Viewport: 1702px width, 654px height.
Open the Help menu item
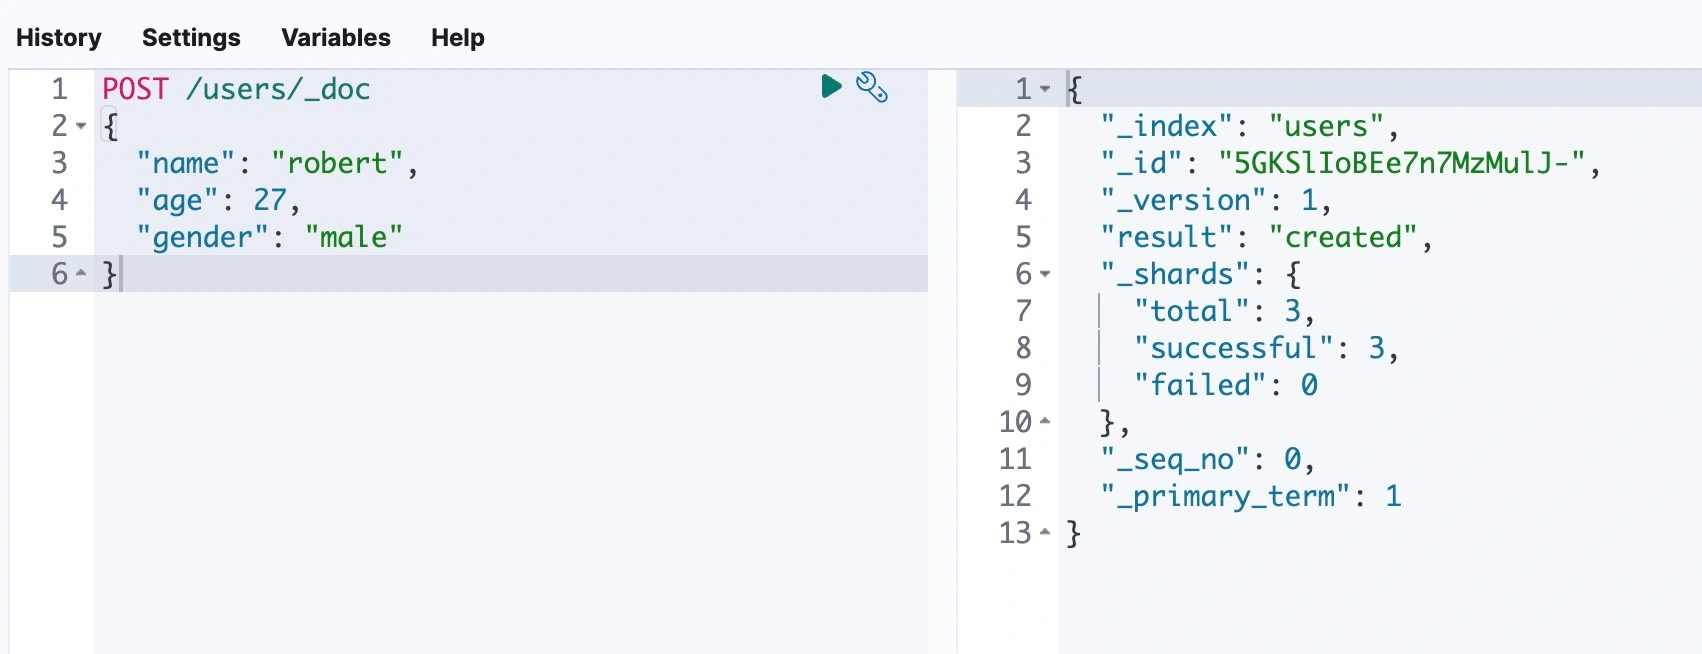(458, 38)
